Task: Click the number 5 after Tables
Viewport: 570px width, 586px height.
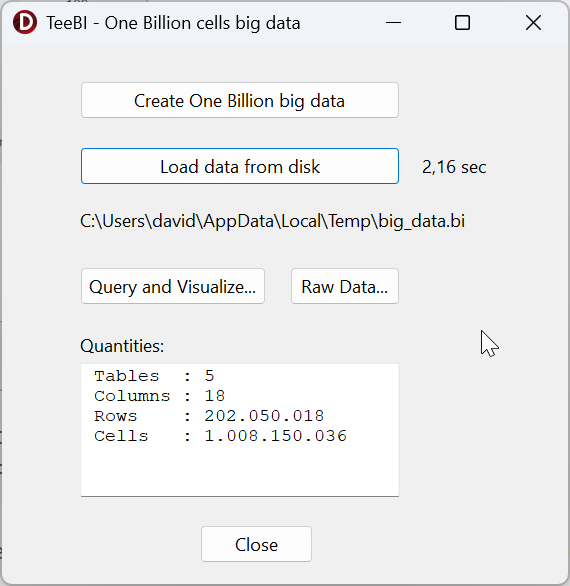Action: [x=209, y=376]
